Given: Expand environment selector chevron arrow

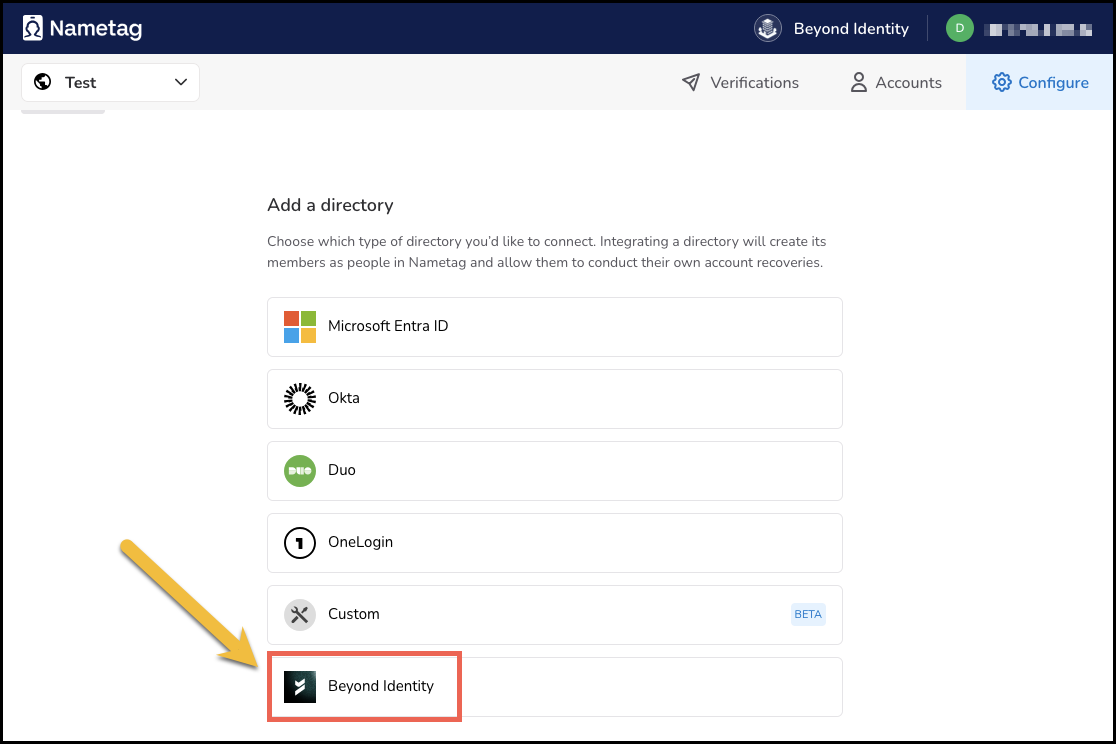Looking at the screenshot, I should 181,82.
